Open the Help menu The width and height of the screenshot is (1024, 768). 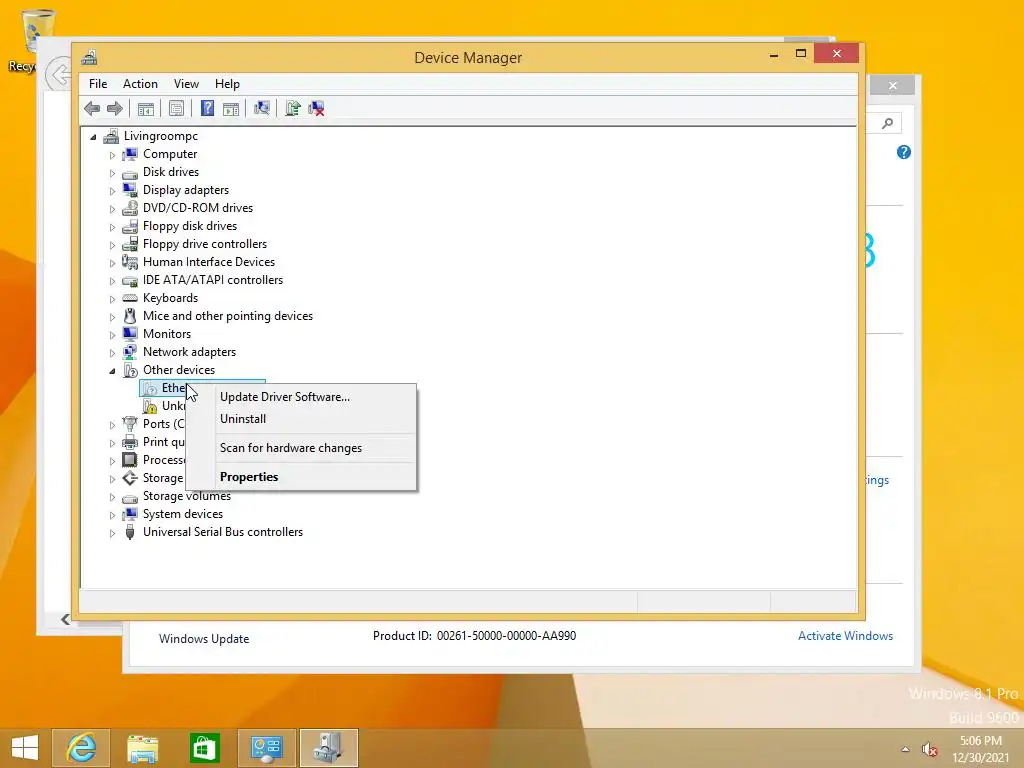pos(227,84)
